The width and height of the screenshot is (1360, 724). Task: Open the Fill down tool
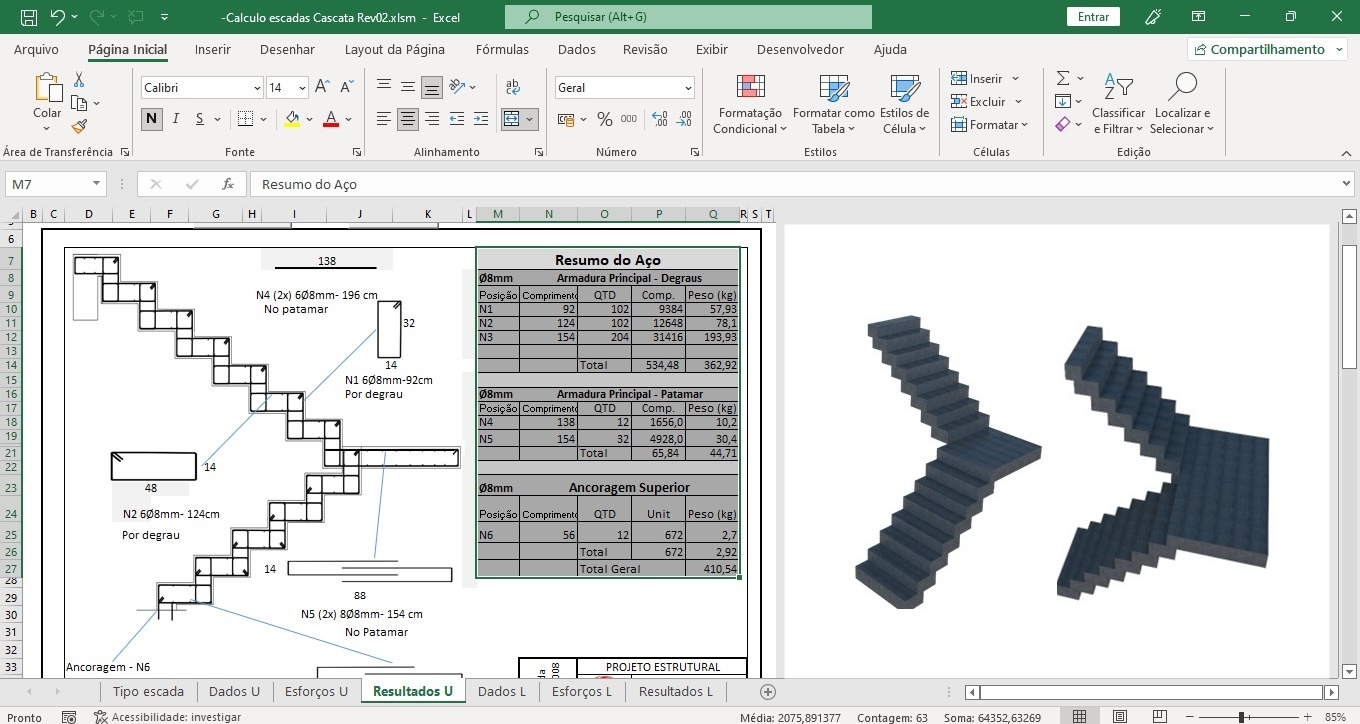coord(1063,101)
